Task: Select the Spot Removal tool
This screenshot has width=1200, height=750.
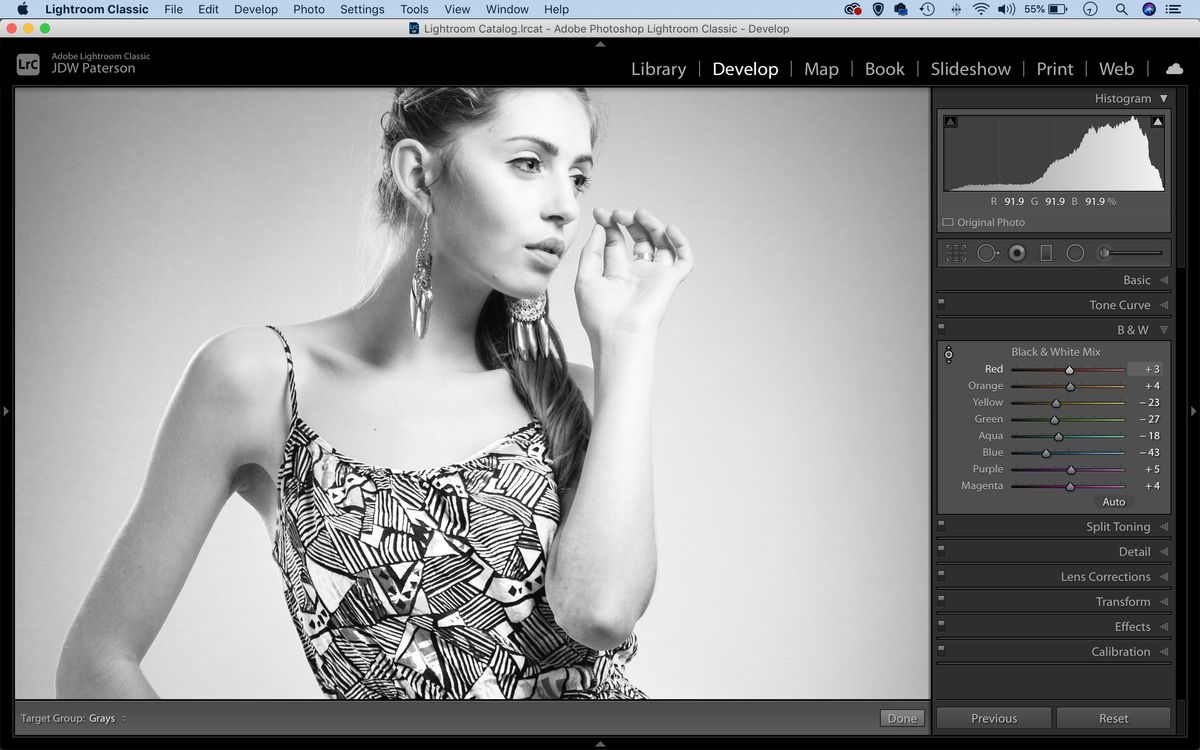Action: 986,252
